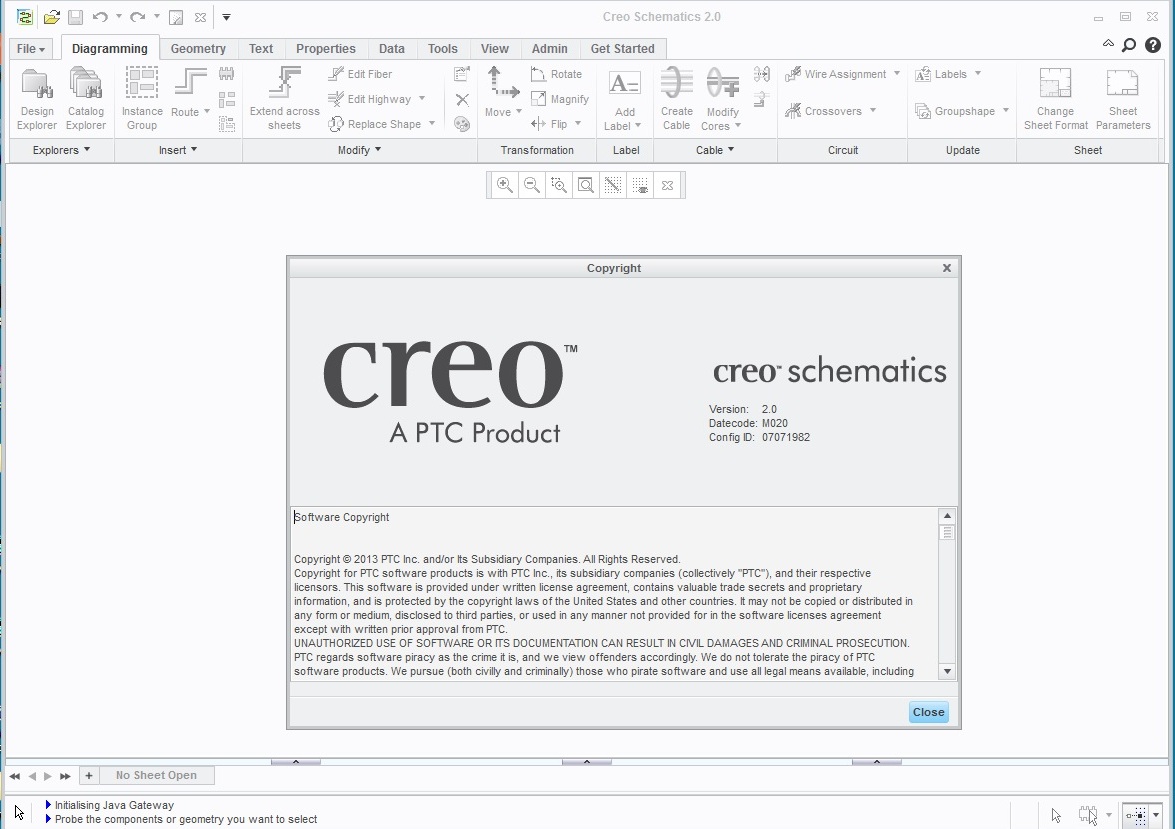Switch to the Geometry tab

pyautogui.click(x=198, y=49)
